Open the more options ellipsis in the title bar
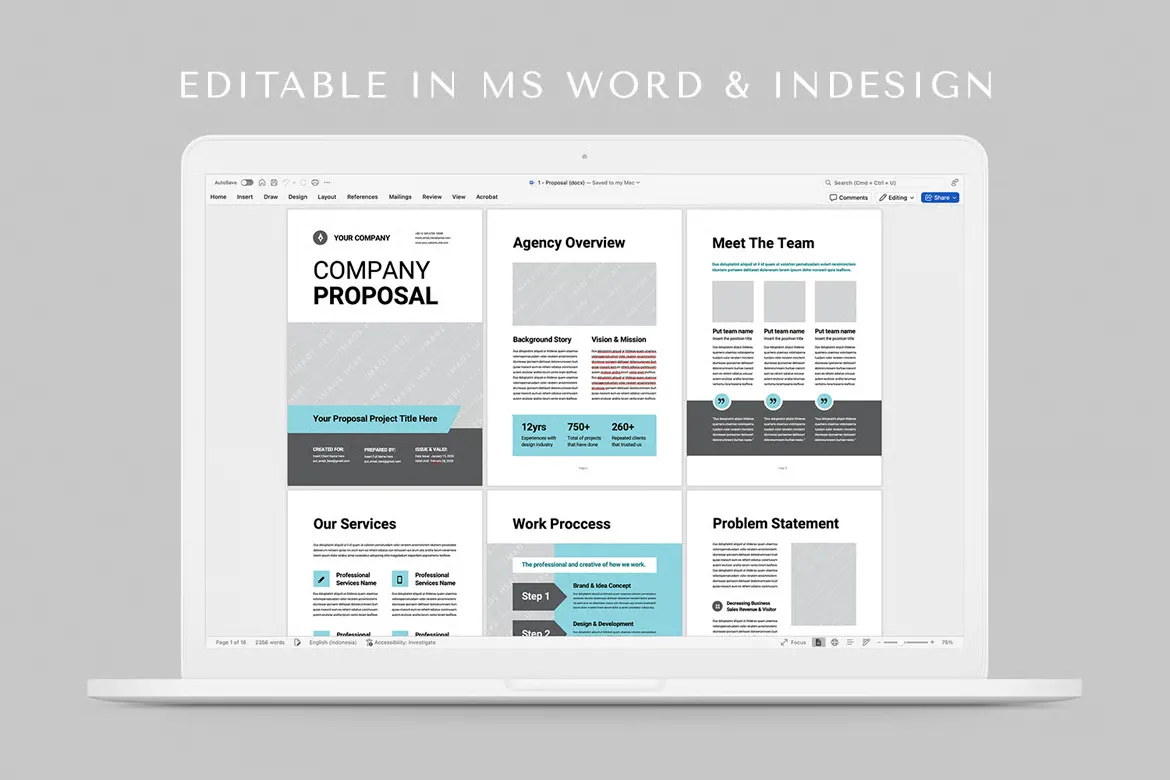1170x780 pixels. 327,182
